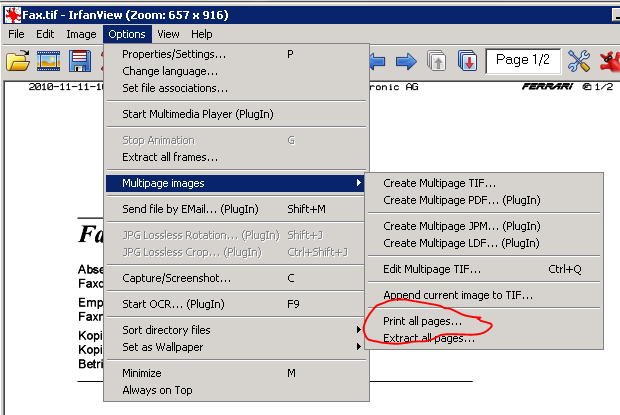Viewport: 620px width, 415px height.
Task: Select Print all pages option
Action: [422, 322]
